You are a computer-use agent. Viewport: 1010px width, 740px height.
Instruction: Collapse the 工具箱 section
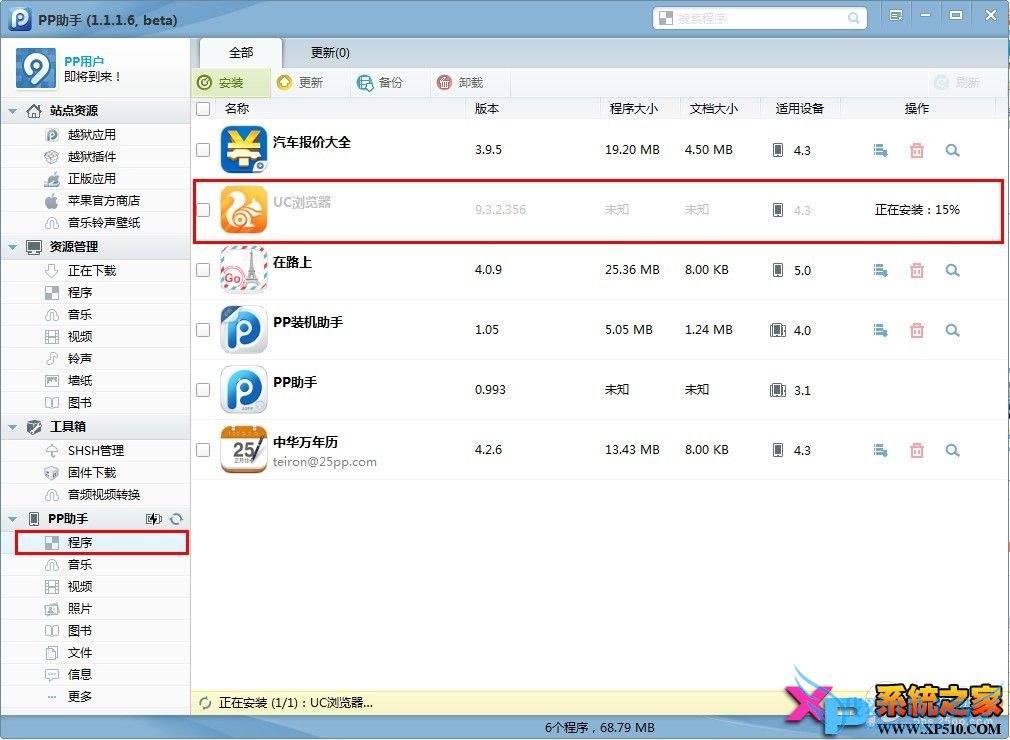[12, 427]
